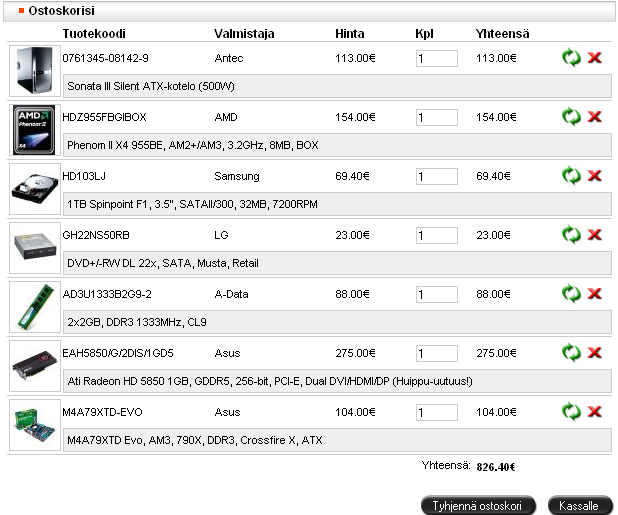
Task: Click the Tuotekoodi column header
Action: click(94, 33)
